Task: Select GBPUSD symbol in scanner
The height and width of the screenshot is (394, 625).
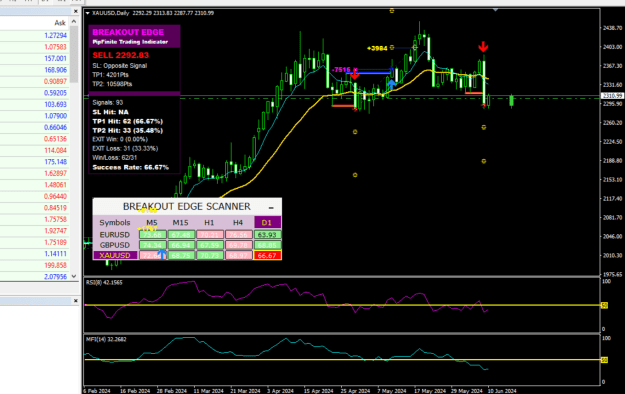Action: pos(115,245)
